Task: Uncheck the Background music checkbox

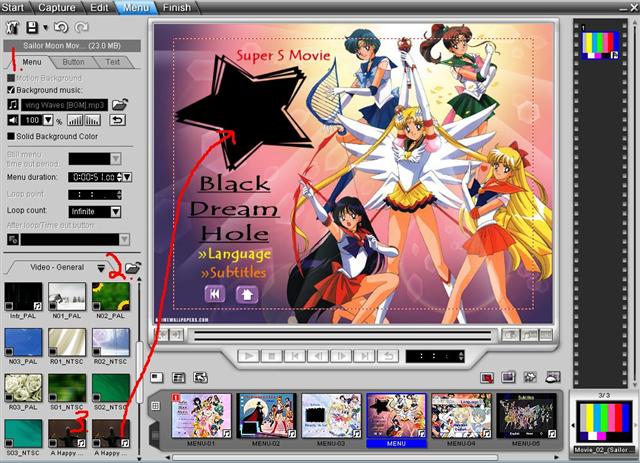Action: click(11, 90)
